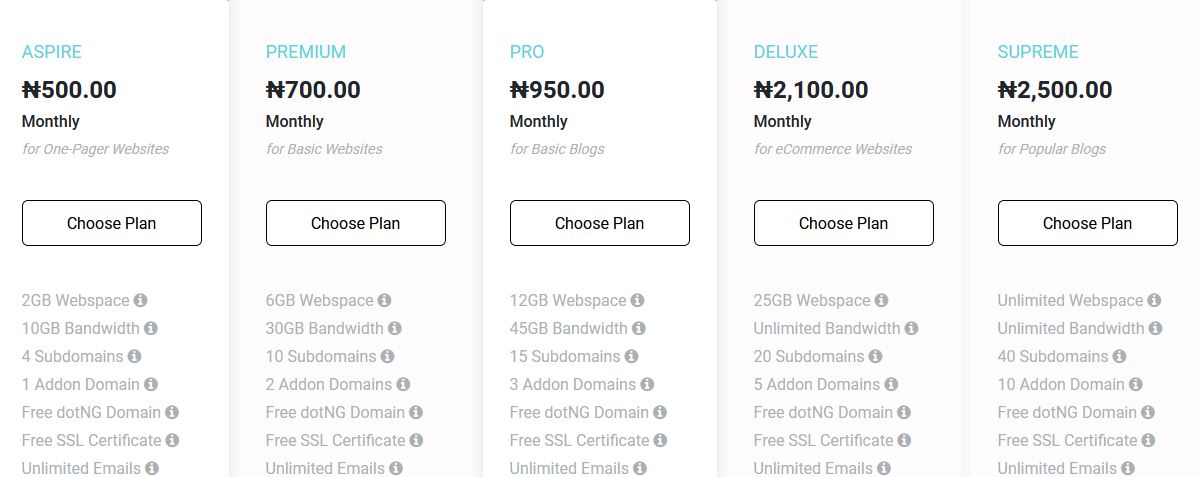Image resolution: width=1202 pixels, height=477 pixels.
Task: Click info icon next to 15 Subdomains
Action: (x=632, y=356)
